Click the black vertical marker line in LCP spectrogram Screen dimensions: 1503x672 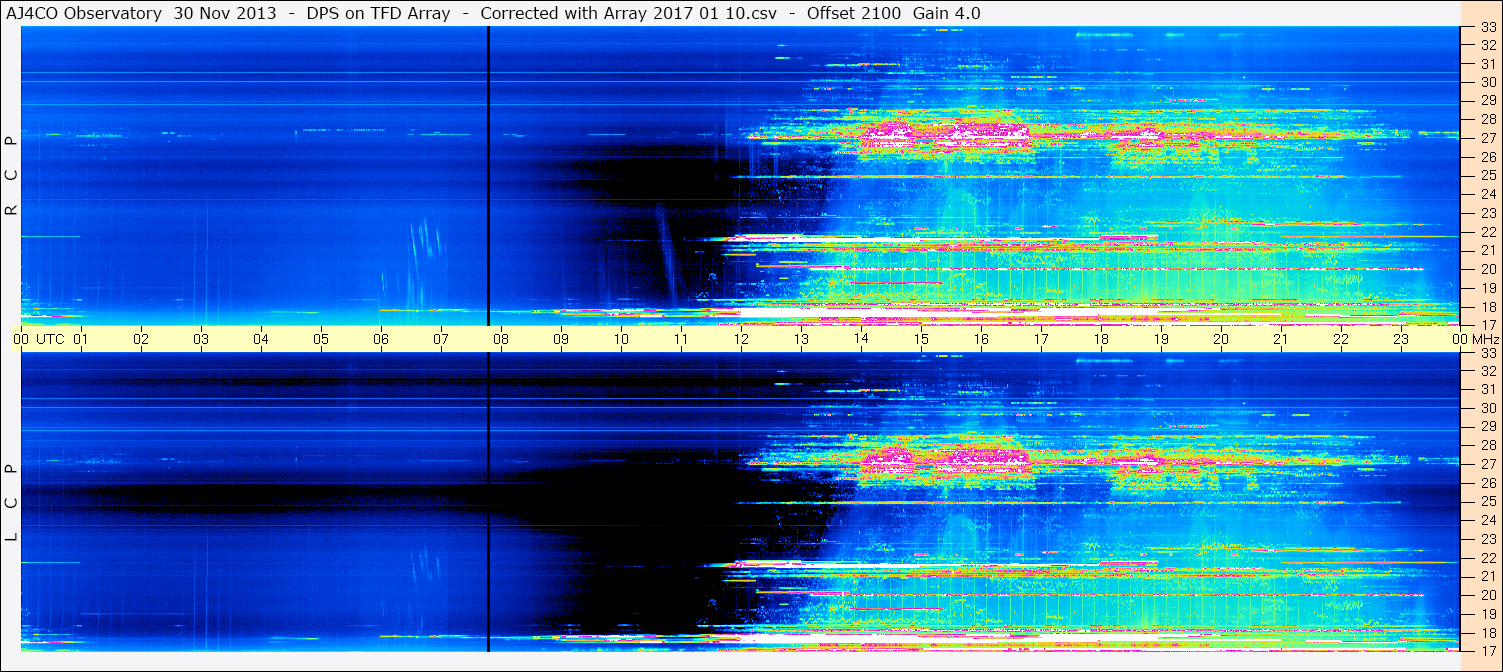click(x=488, y=502)
